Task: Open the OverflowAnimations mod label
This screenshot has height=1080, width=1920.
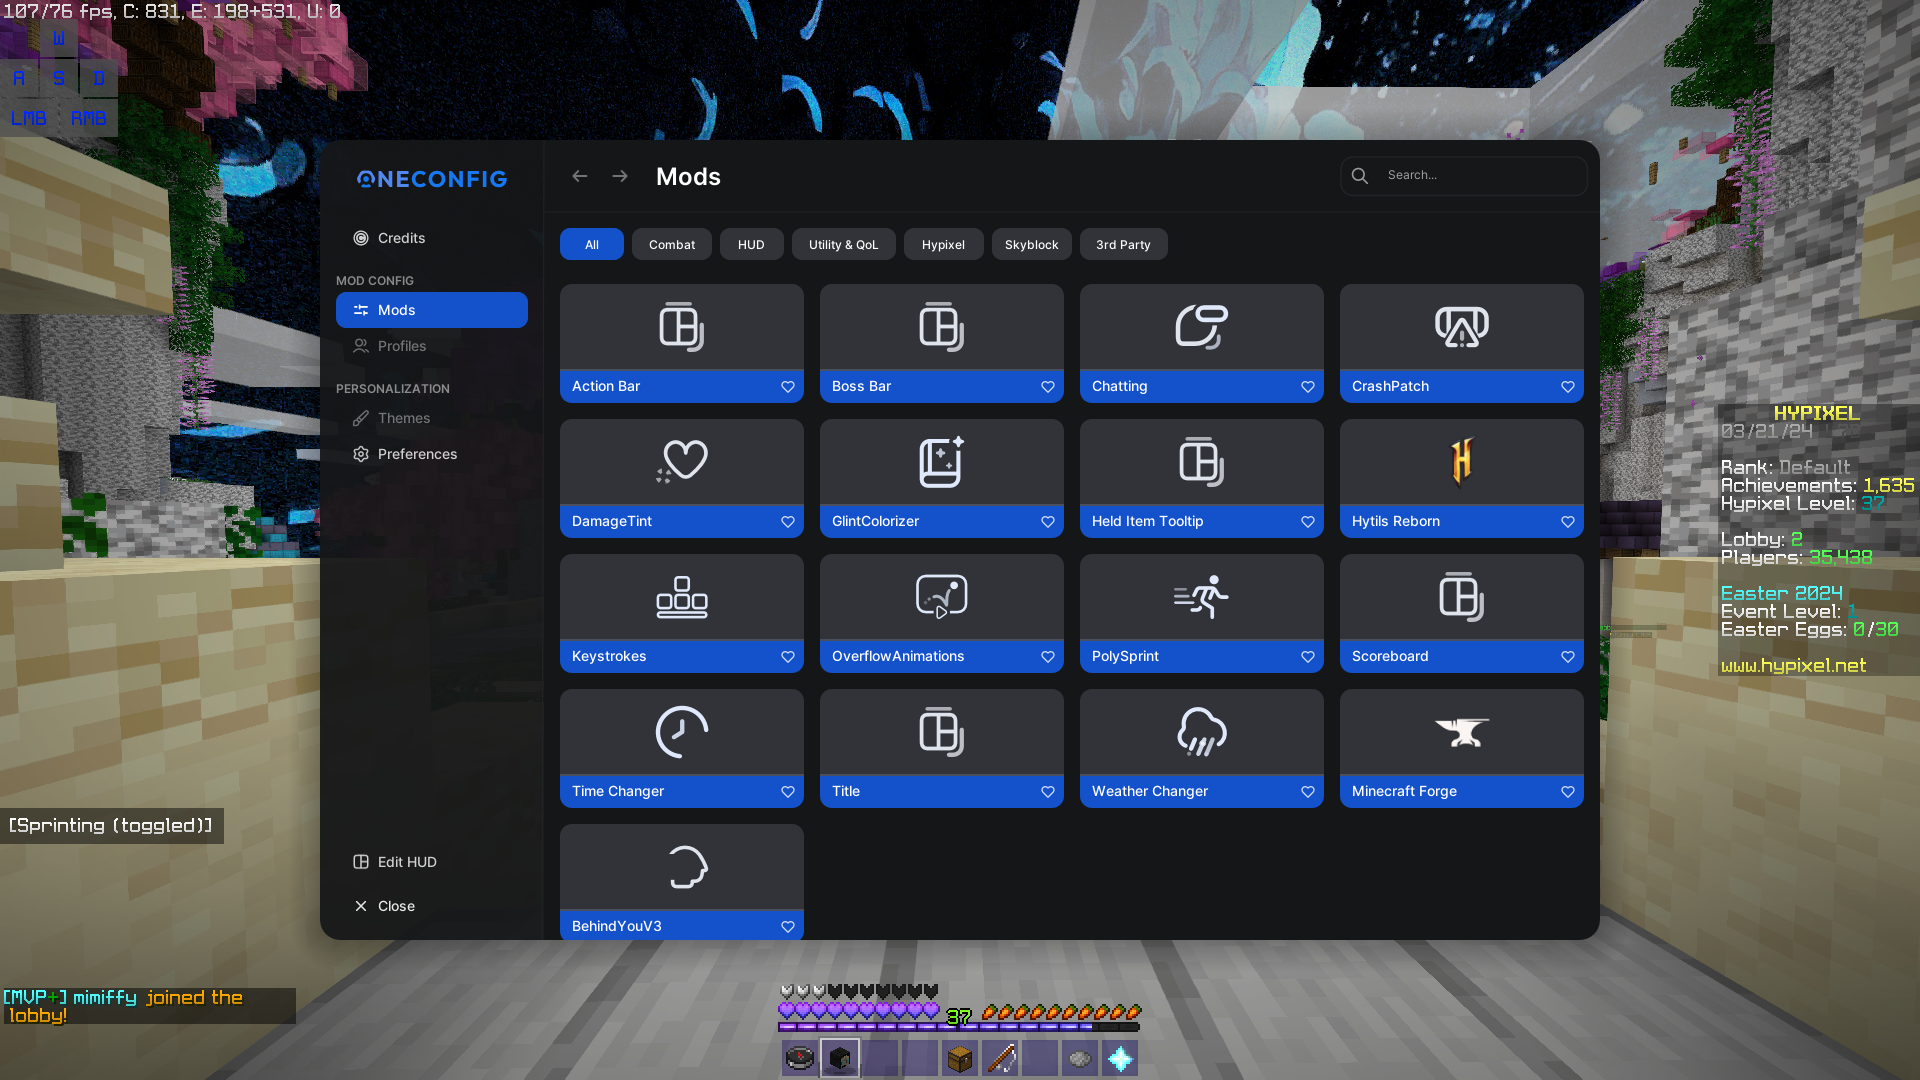Action: 898,656
